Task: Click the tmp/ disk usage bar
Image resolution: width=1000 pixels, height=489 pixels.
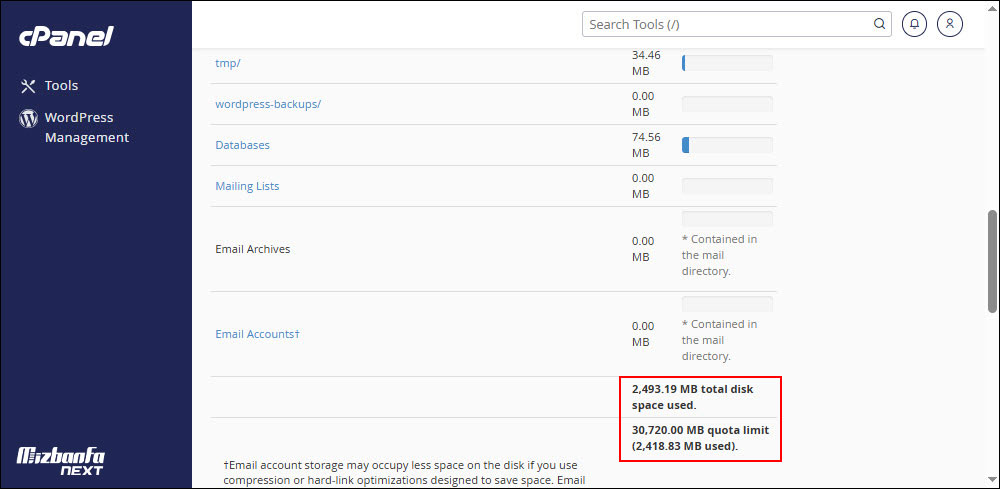Action: [x=727, y=63]
